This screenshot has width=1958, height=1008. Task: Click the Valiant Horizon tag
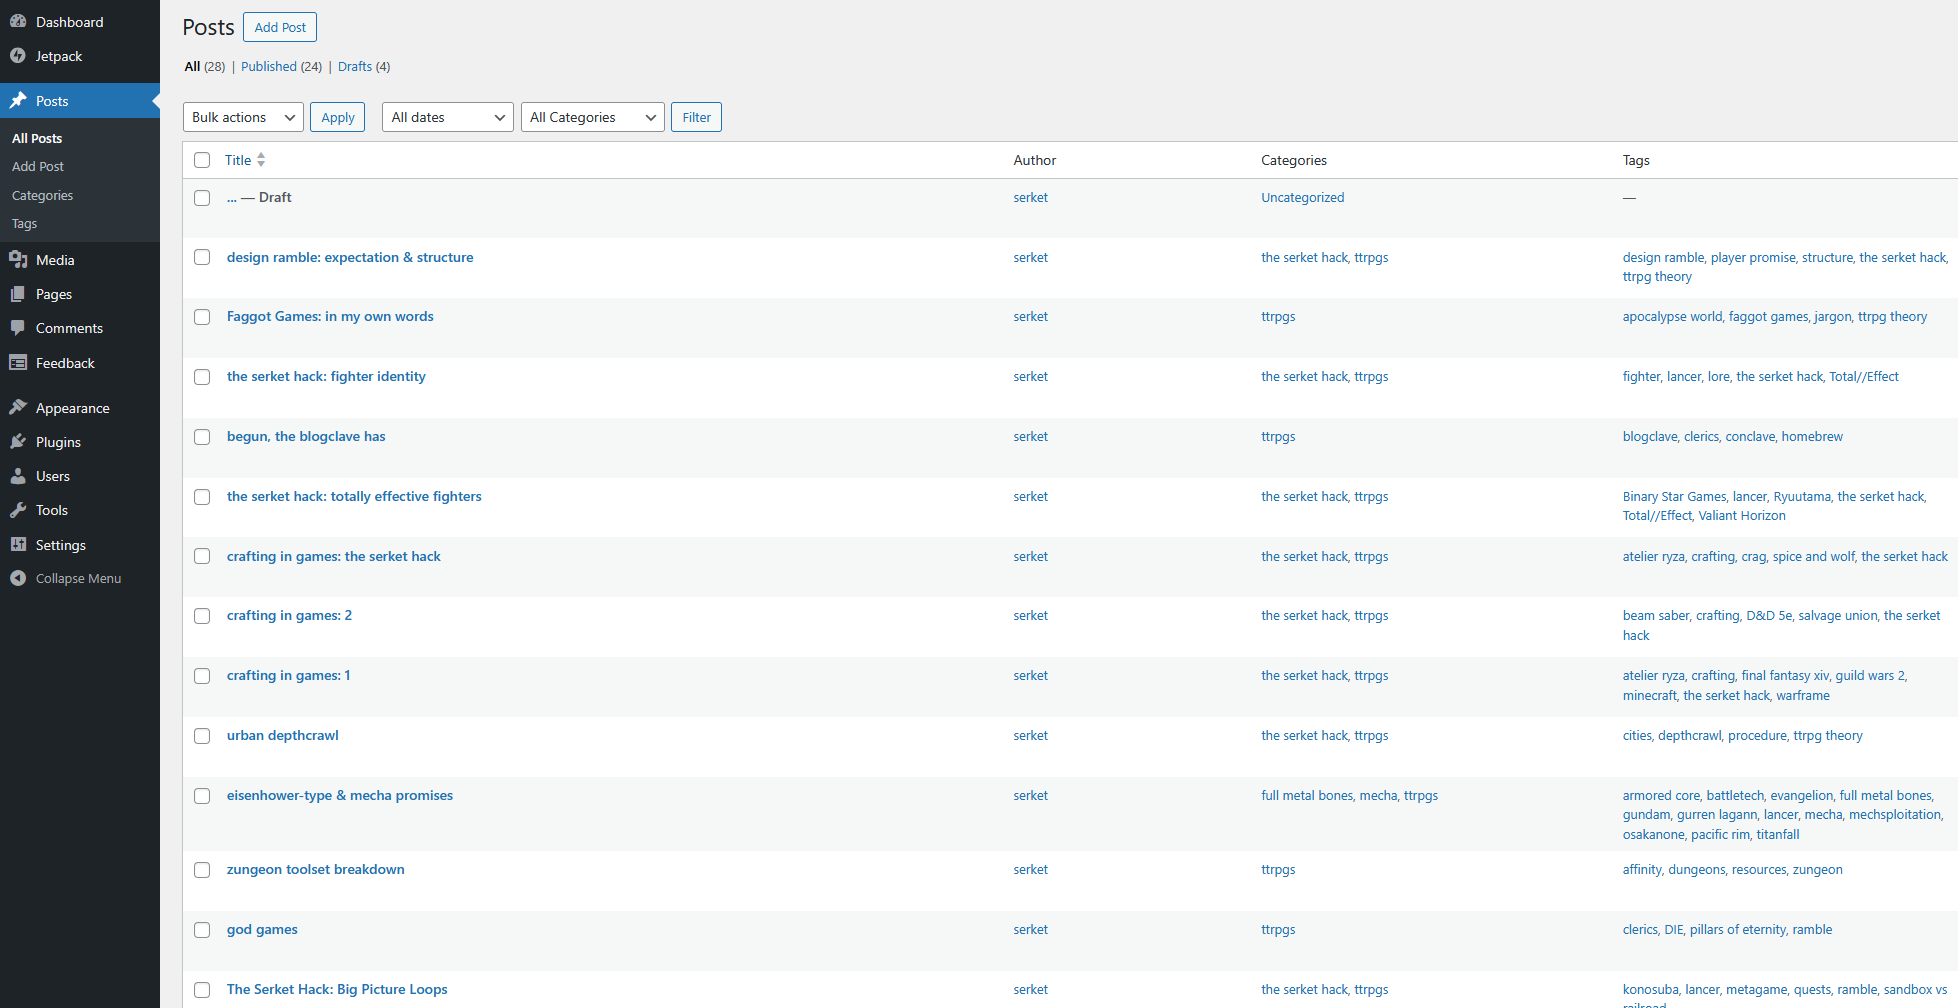tap(1742, 516)
